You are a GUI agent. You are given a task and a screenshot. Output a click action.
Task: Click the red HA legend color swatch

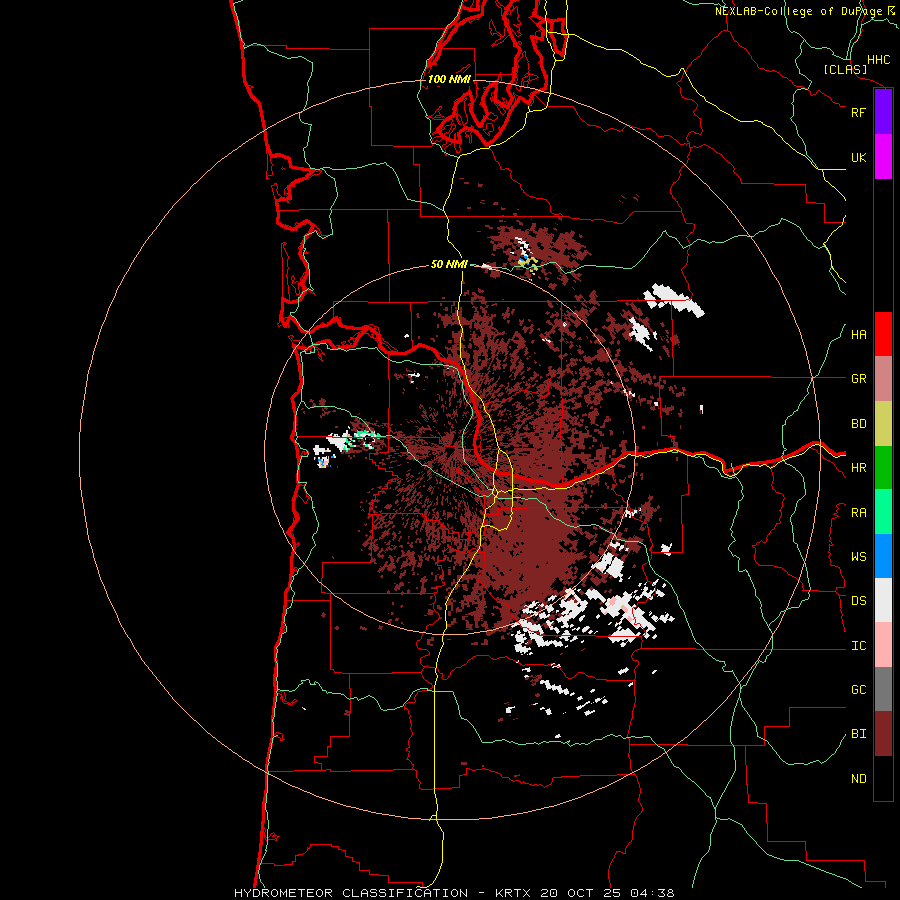883,334
